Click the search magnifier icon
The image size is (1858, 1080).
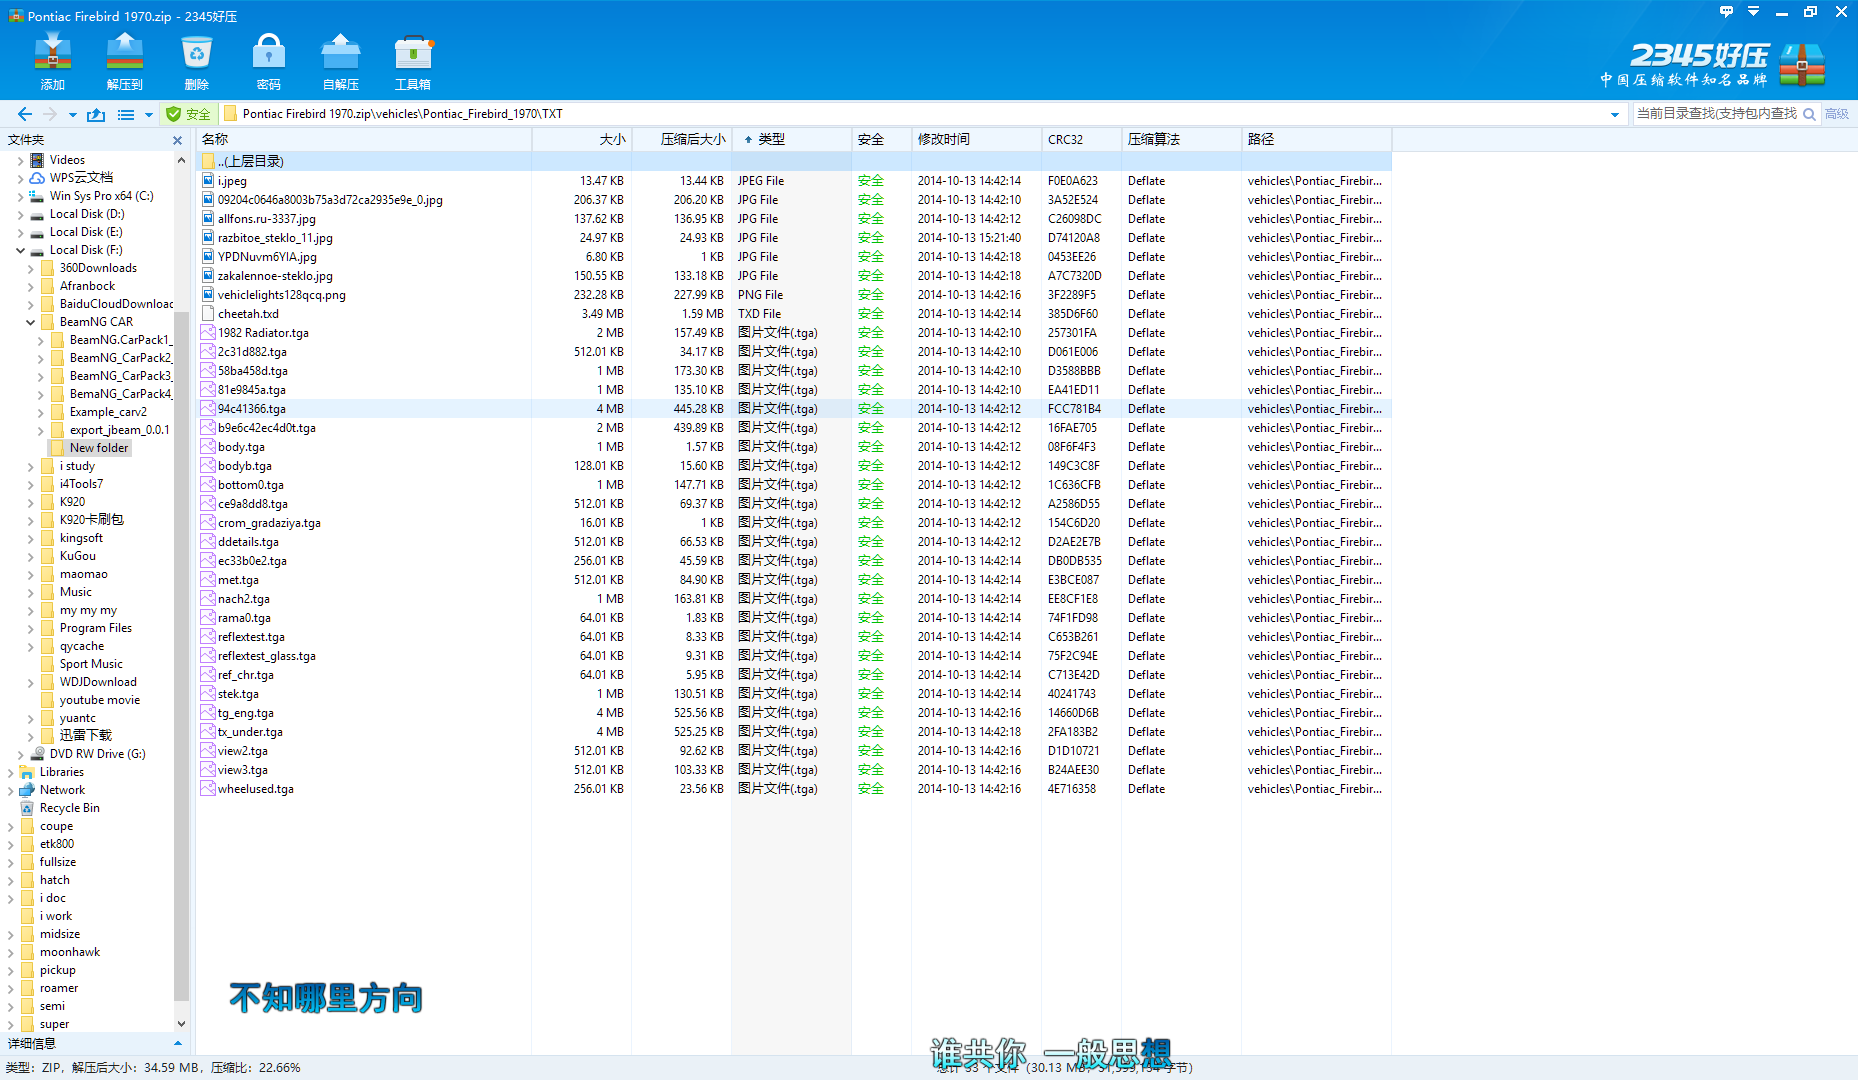coord(1809,114)
